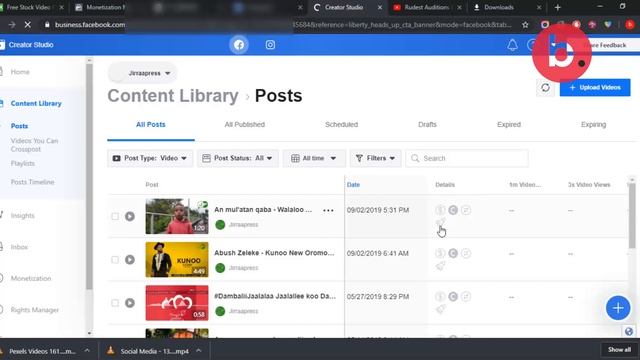Go forward in browser history
Image resolution: width=640 pixels, height=360 pixels.
(x=12, y=25)
